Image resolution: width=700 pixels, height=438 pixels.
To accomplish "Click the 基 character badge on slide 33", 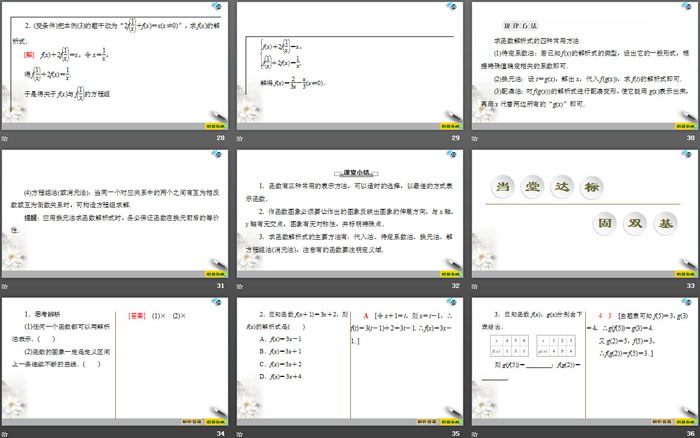I will click(665, 223).
